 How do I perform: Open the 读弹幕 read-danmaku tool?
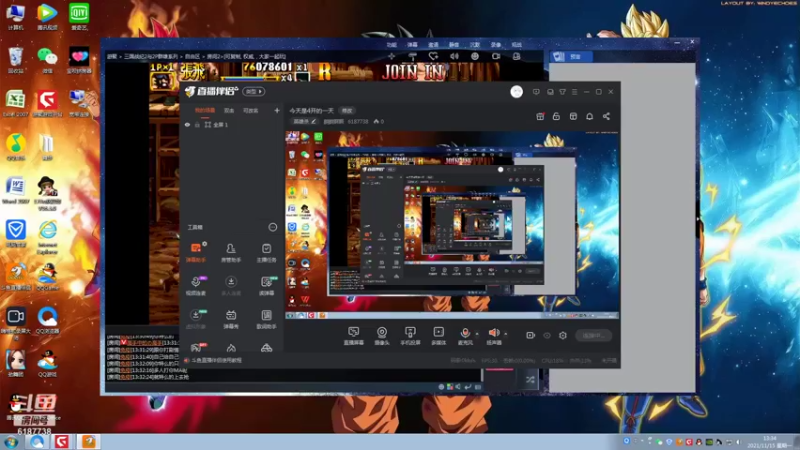[x=266, y=286]
